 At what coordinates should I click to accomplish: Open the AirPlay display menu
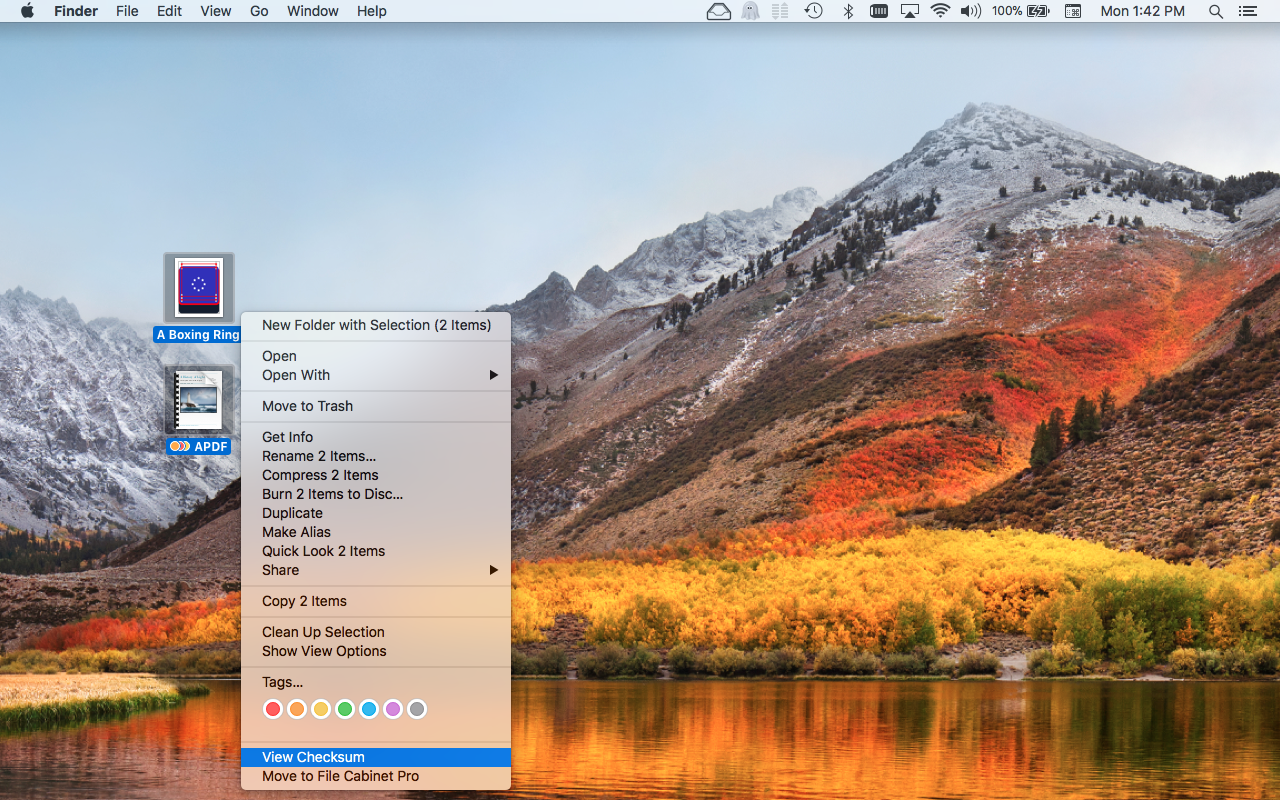[910, 11]
